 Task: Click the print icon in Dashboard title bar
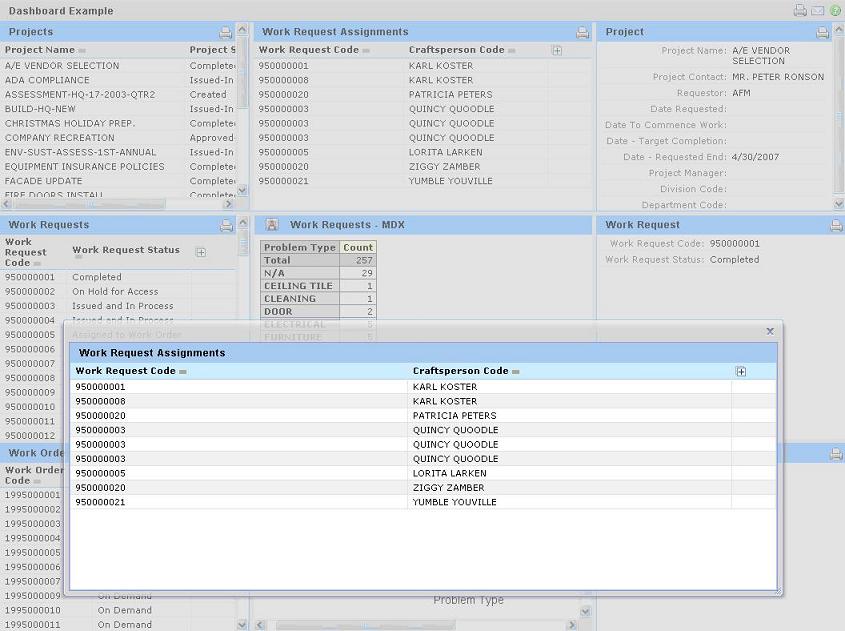[x=800, y=11]
